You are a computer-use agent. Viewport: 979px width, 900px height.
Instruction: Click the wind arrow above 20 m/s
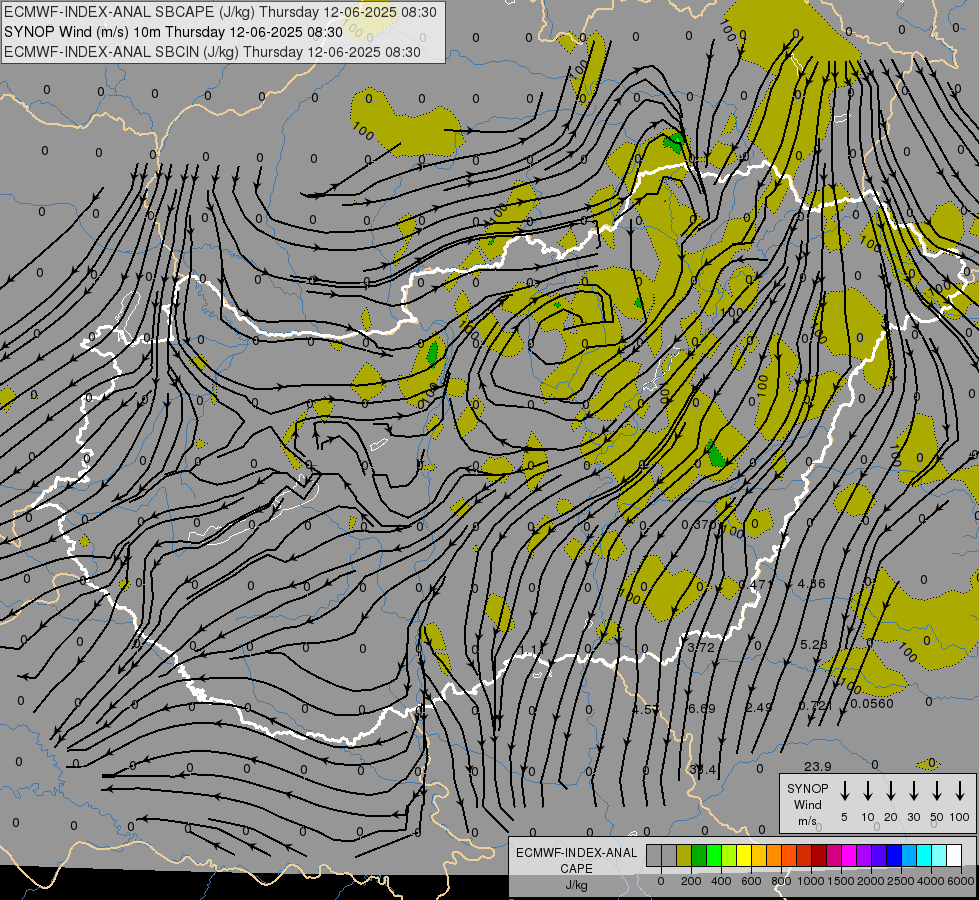pos(890,791)
